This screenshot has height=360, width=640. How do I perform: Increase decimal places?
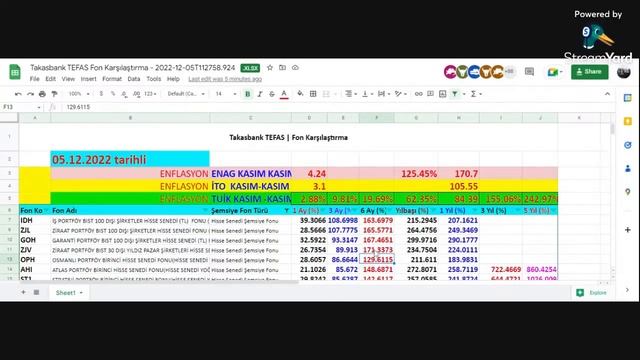coord(136,94)
